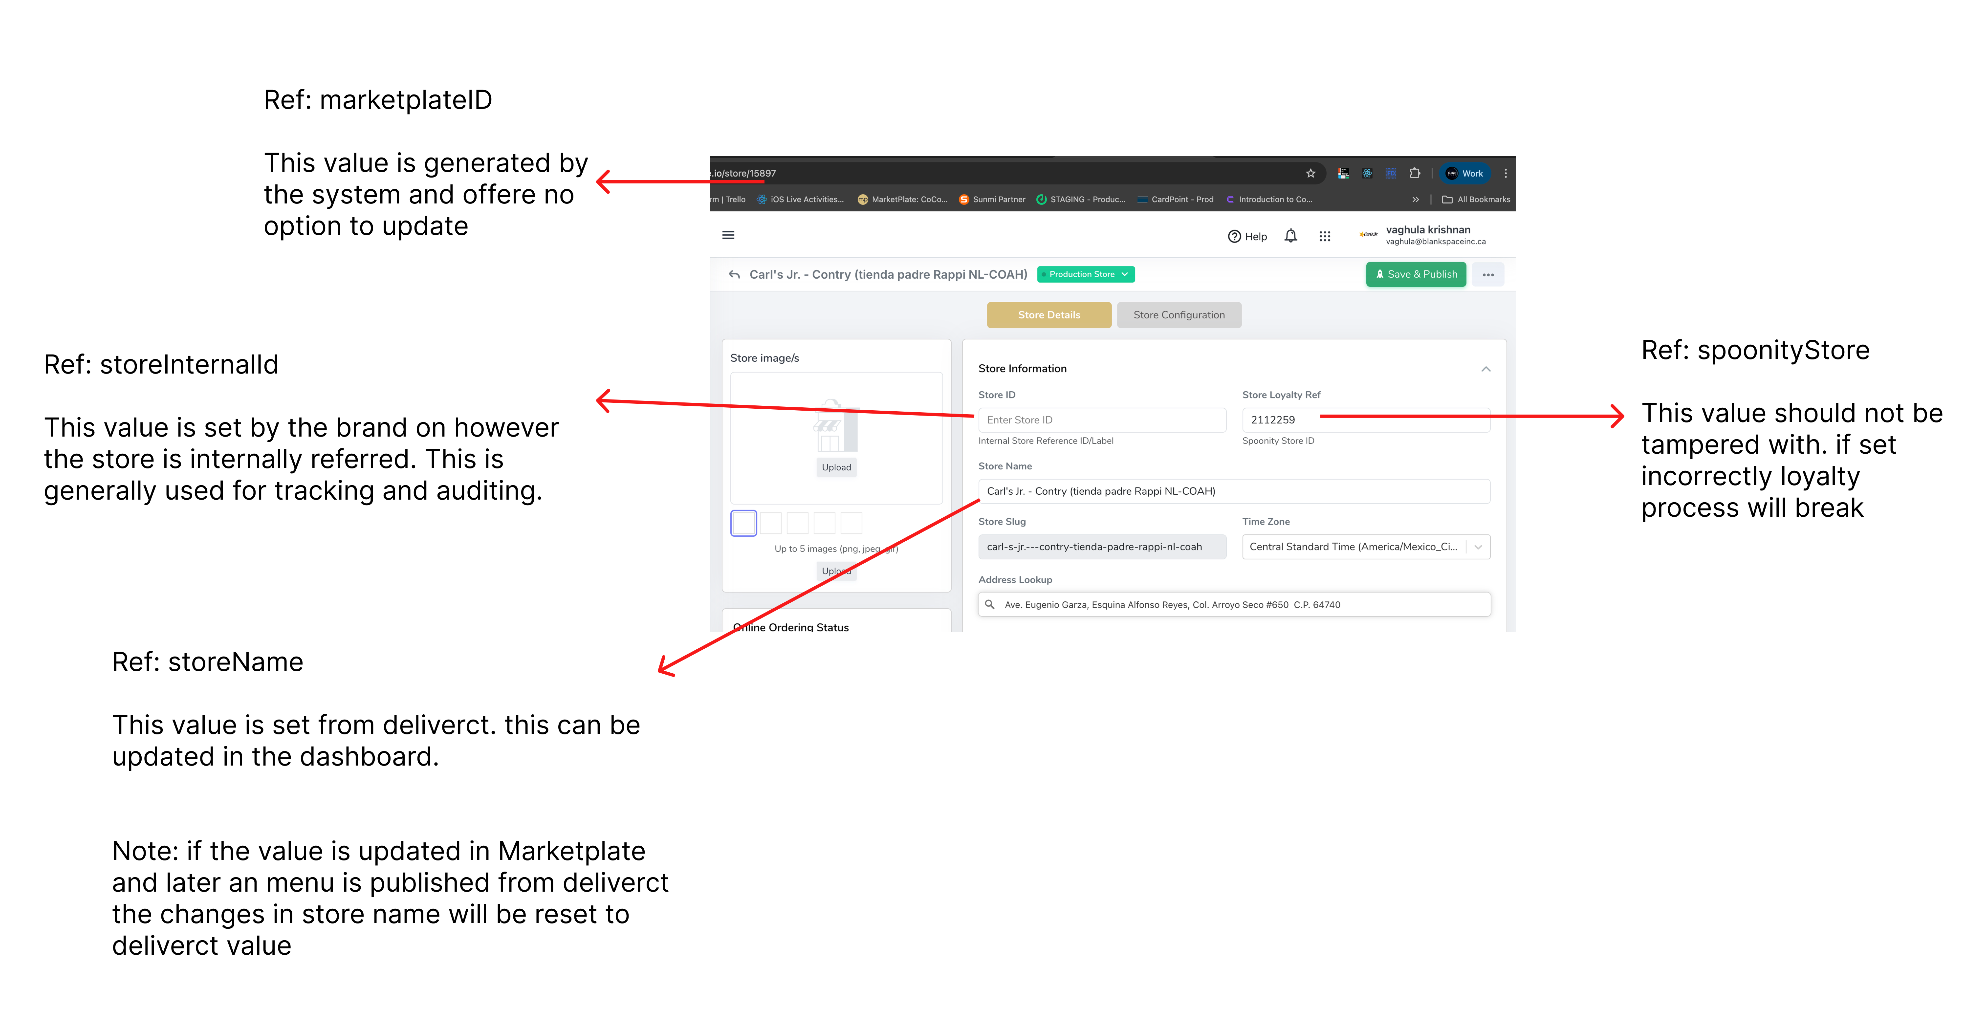Open the MarketPlate: CoCo bookmark
Screen dimensions: 1980x1023
click(902, 199)
